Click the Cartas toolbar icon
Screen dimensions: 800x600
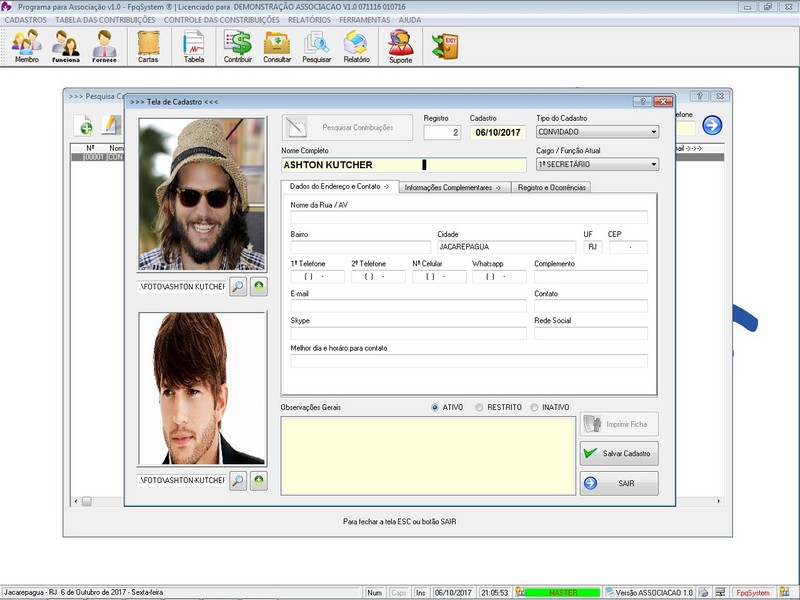click(148, 46)
